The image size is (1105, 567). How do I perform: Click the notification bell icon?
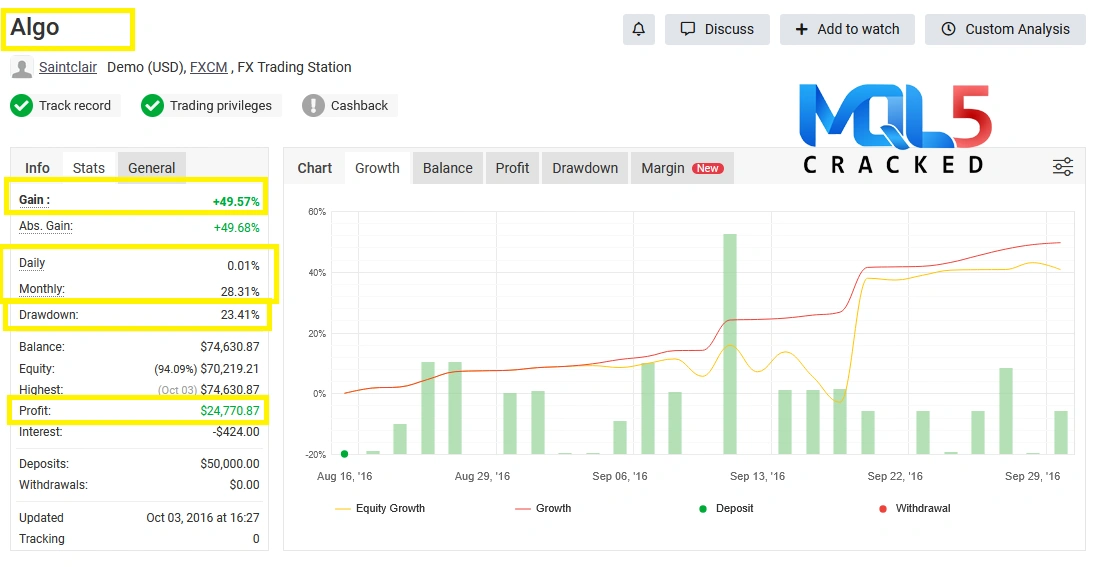tap(639, 29)
